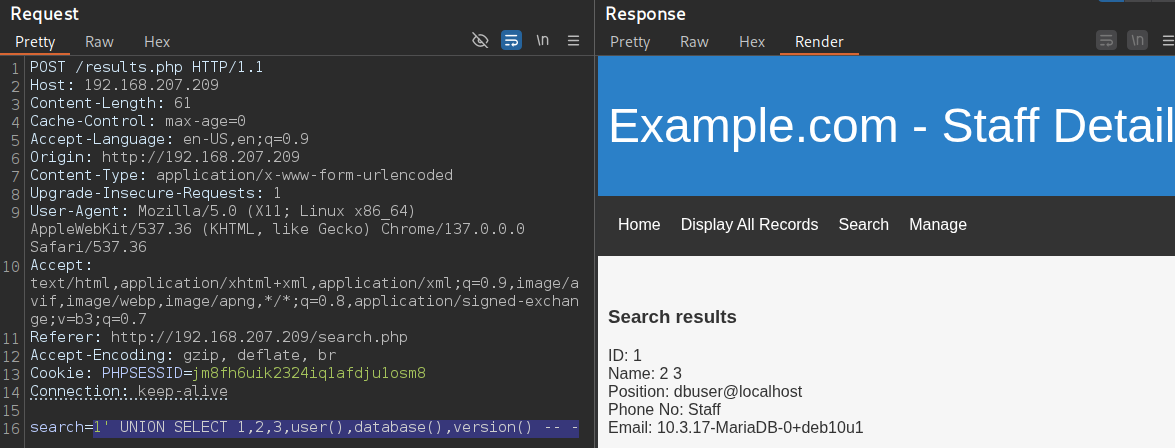Click the Request panel title

pos(44,13)
